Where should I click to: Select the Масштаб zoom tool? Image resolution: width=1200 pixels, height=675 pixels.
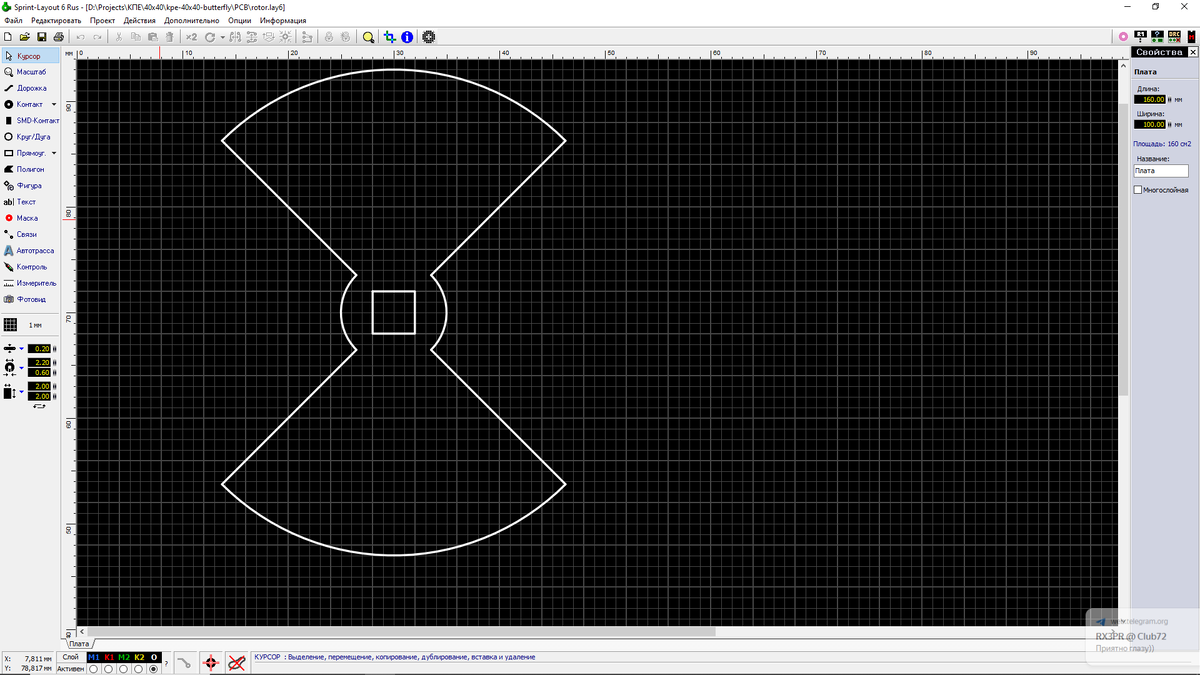[30, 72]
